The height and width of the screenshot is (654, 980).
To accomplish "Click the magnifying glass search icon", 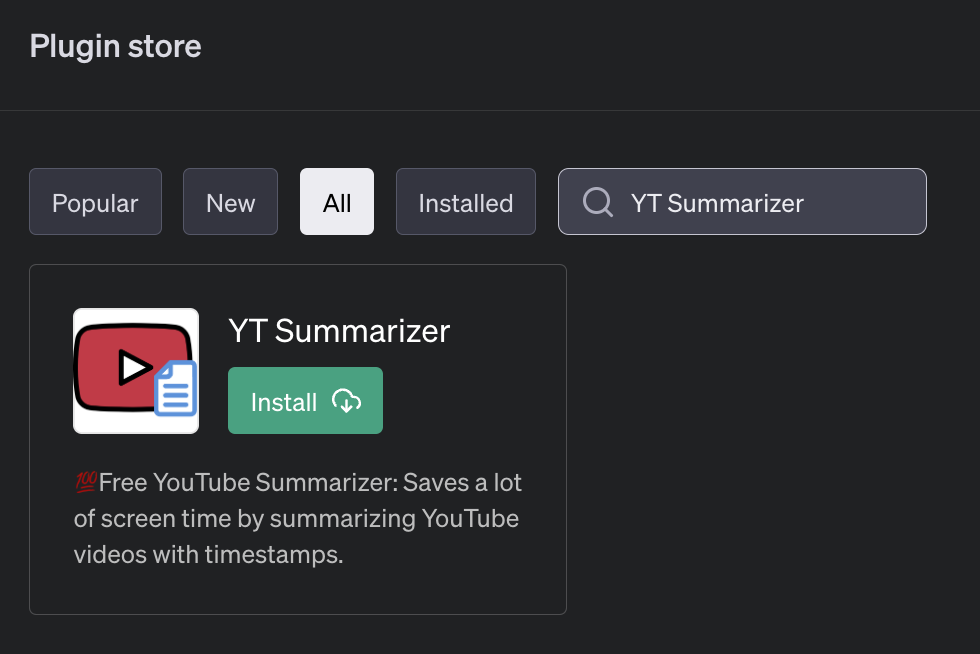I will pyautogui.click(x=598, y=202).
